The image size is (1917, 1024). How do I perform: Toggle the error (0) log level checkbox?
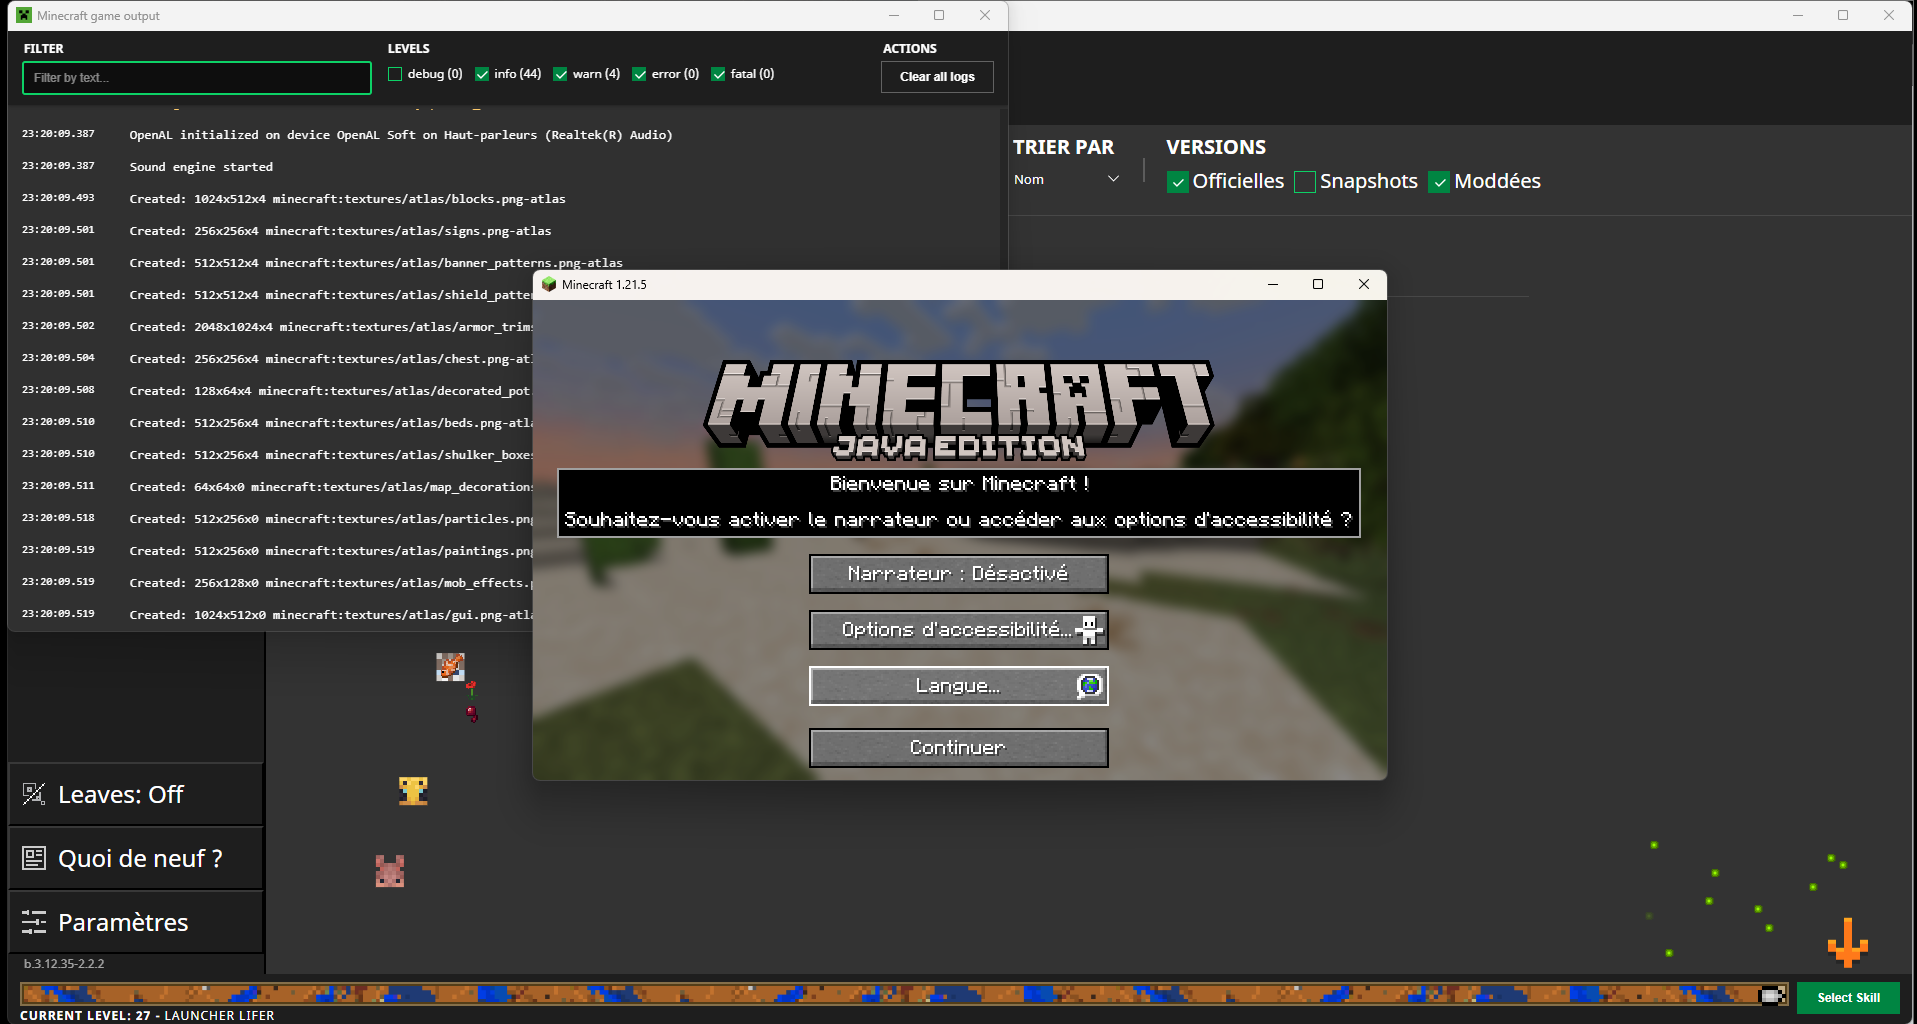pos(639,74)
